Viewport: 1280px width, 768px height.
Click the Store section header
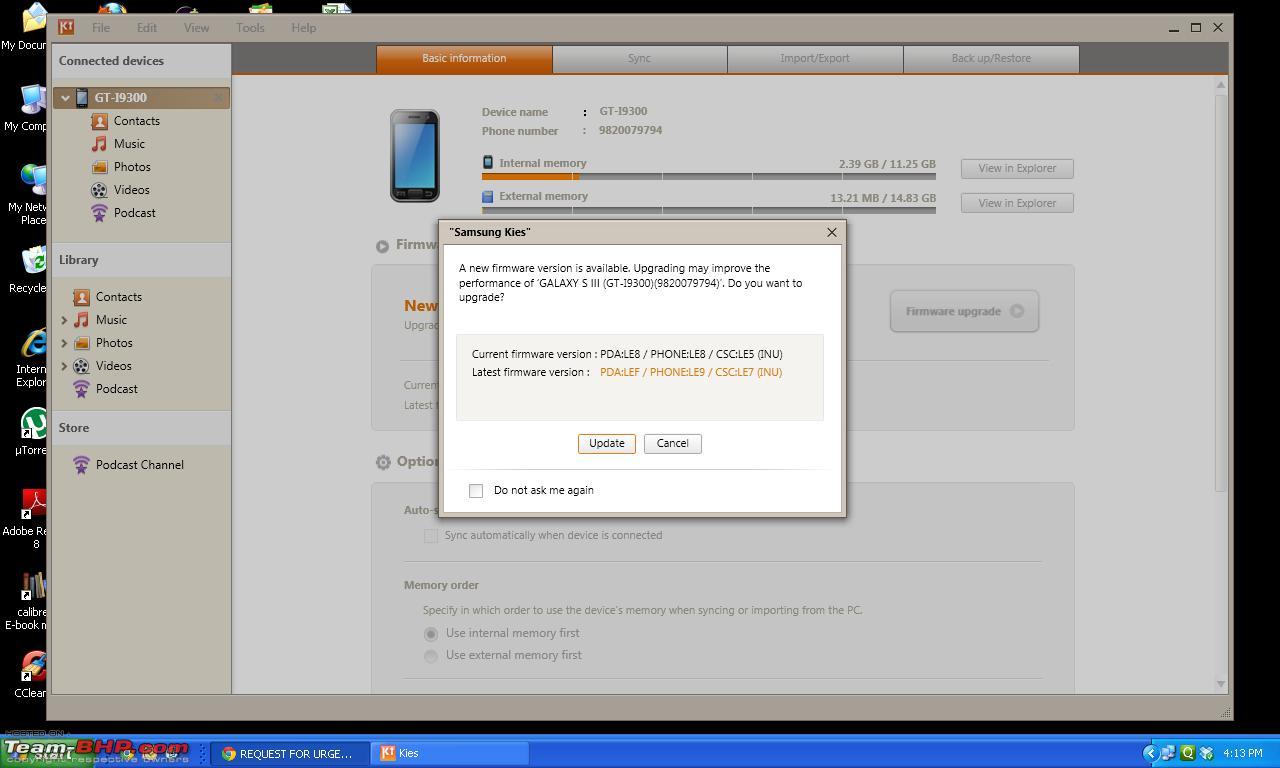click(x=74, y=428)
